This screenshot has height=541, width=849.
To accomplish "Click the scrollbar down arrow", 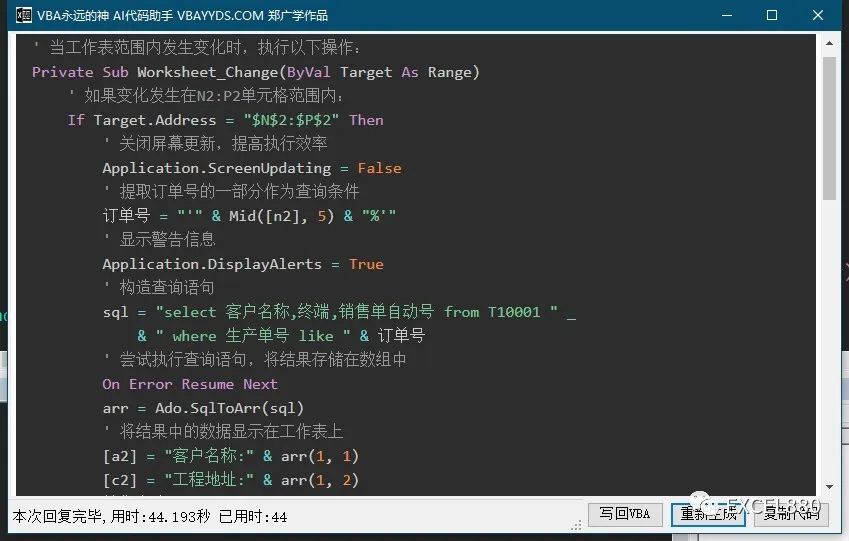I will coord(830,487).
